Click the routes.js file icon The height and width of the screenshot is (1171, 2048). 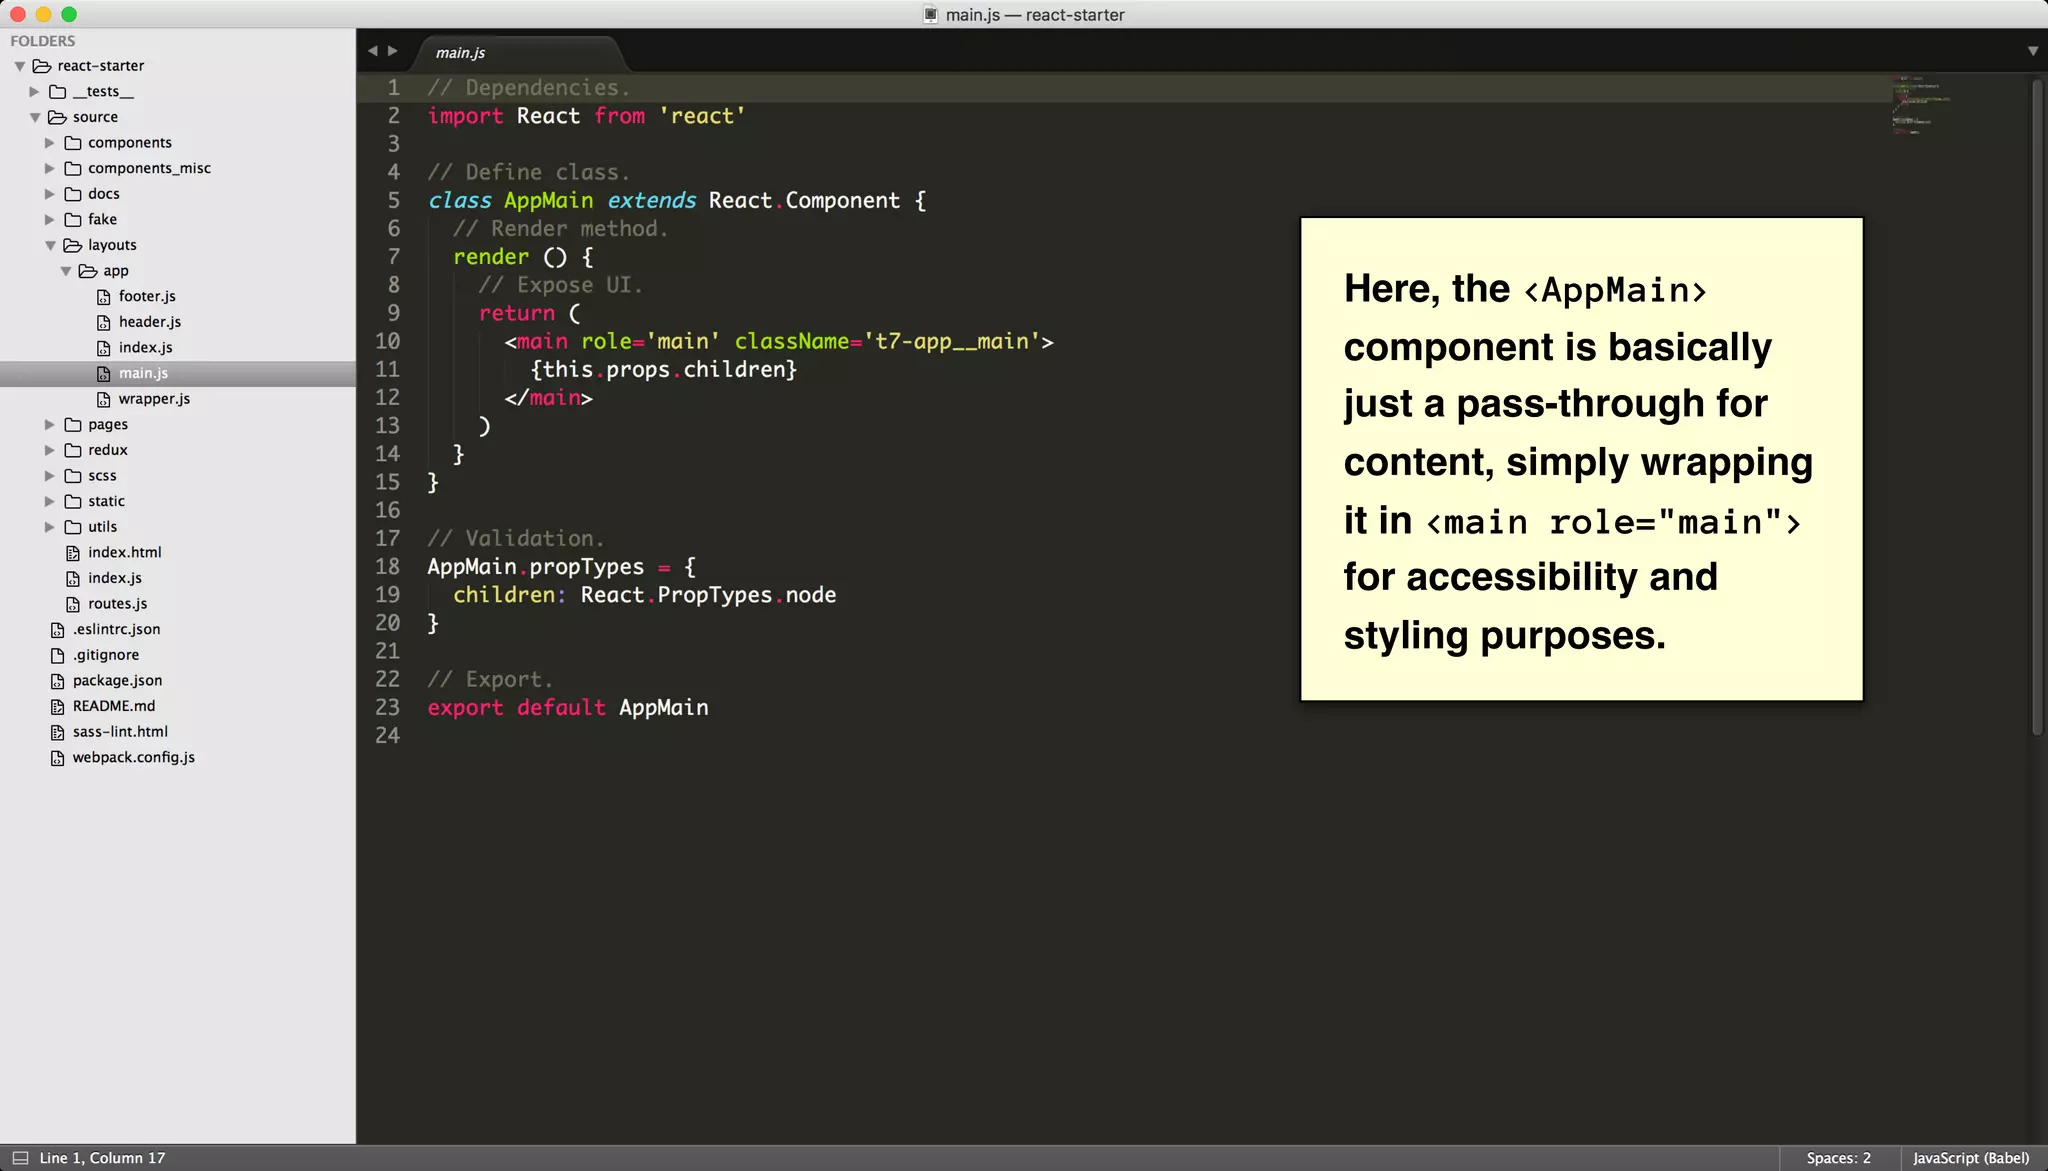click(73, 604)
